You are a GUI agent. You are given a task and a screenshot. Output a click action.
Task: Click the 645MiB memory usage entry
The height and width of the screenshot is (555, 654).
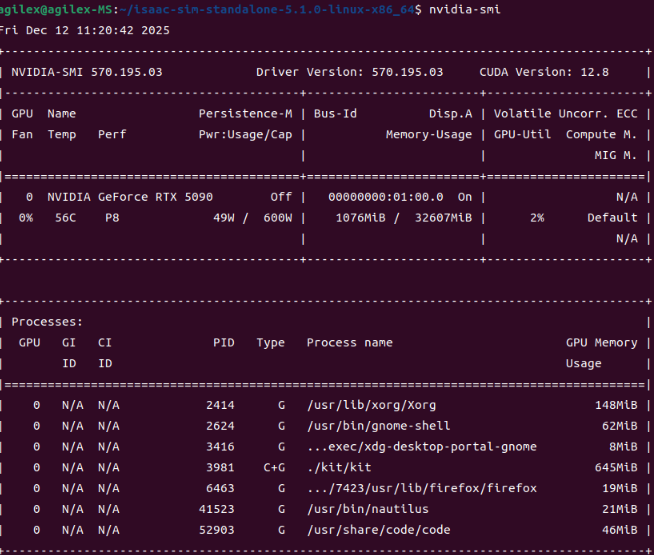click(x=616, y=467)
